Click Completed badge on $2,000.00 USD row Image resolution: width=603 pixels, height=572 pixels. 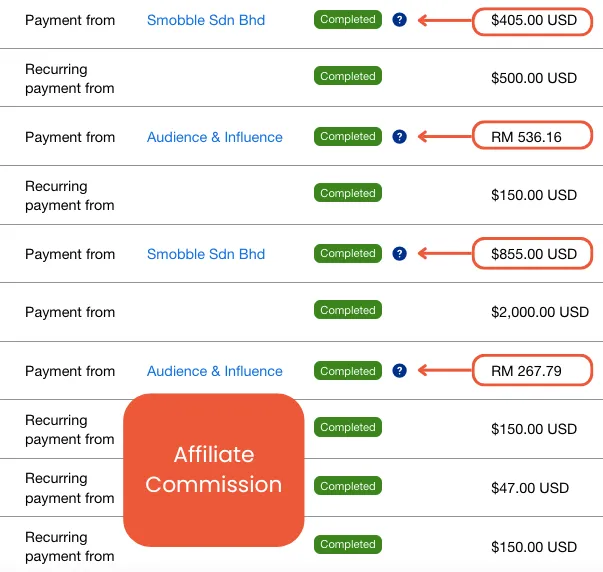pos(348,311)
